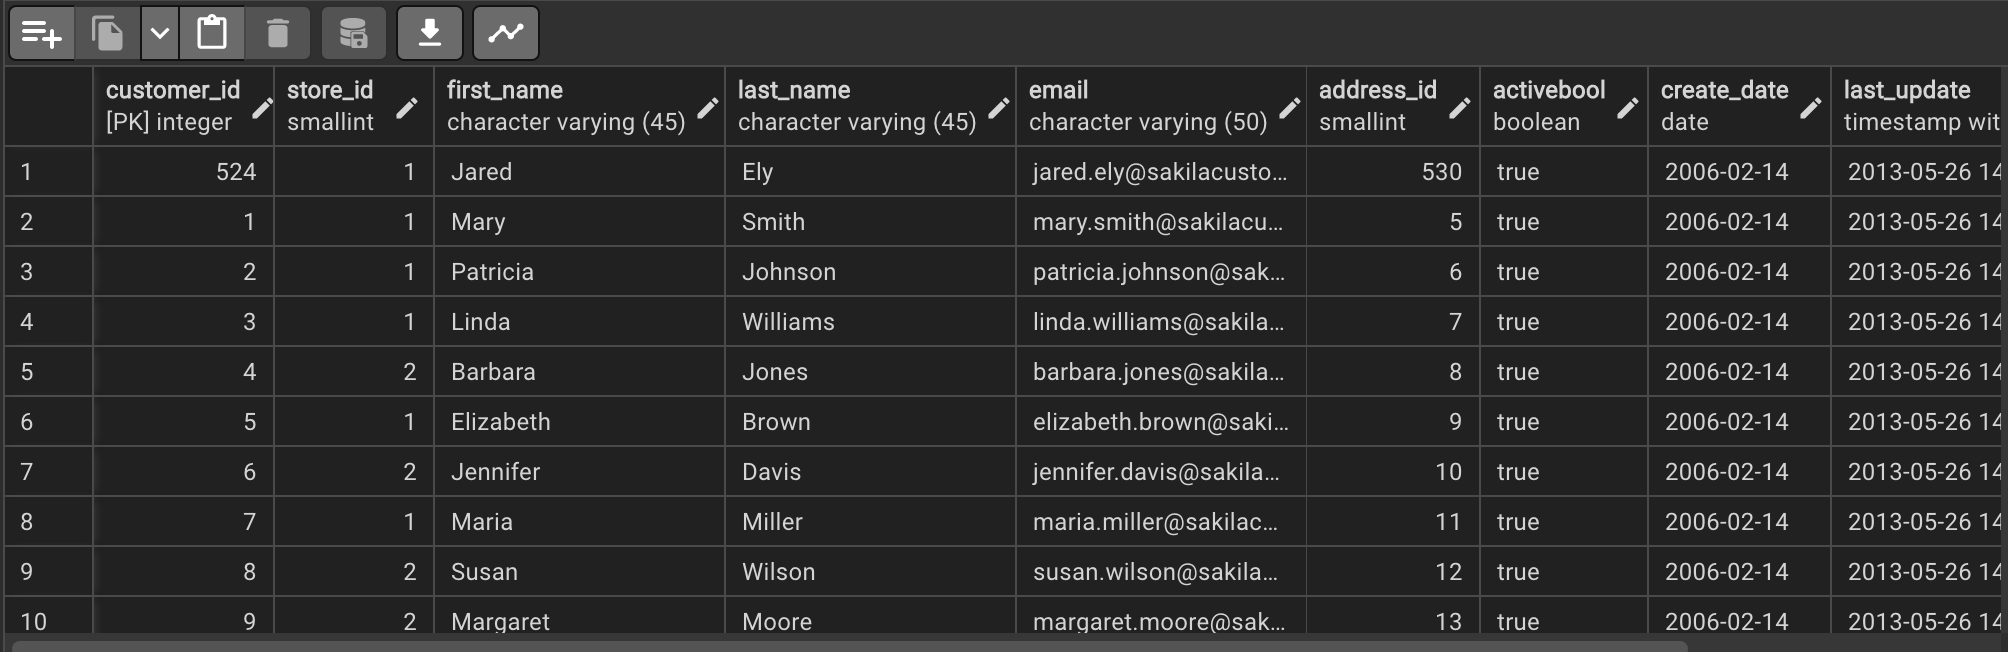Click the Graph visualiser icon
The height and width of the screenshot is (652, 2008).
point(506,33)
